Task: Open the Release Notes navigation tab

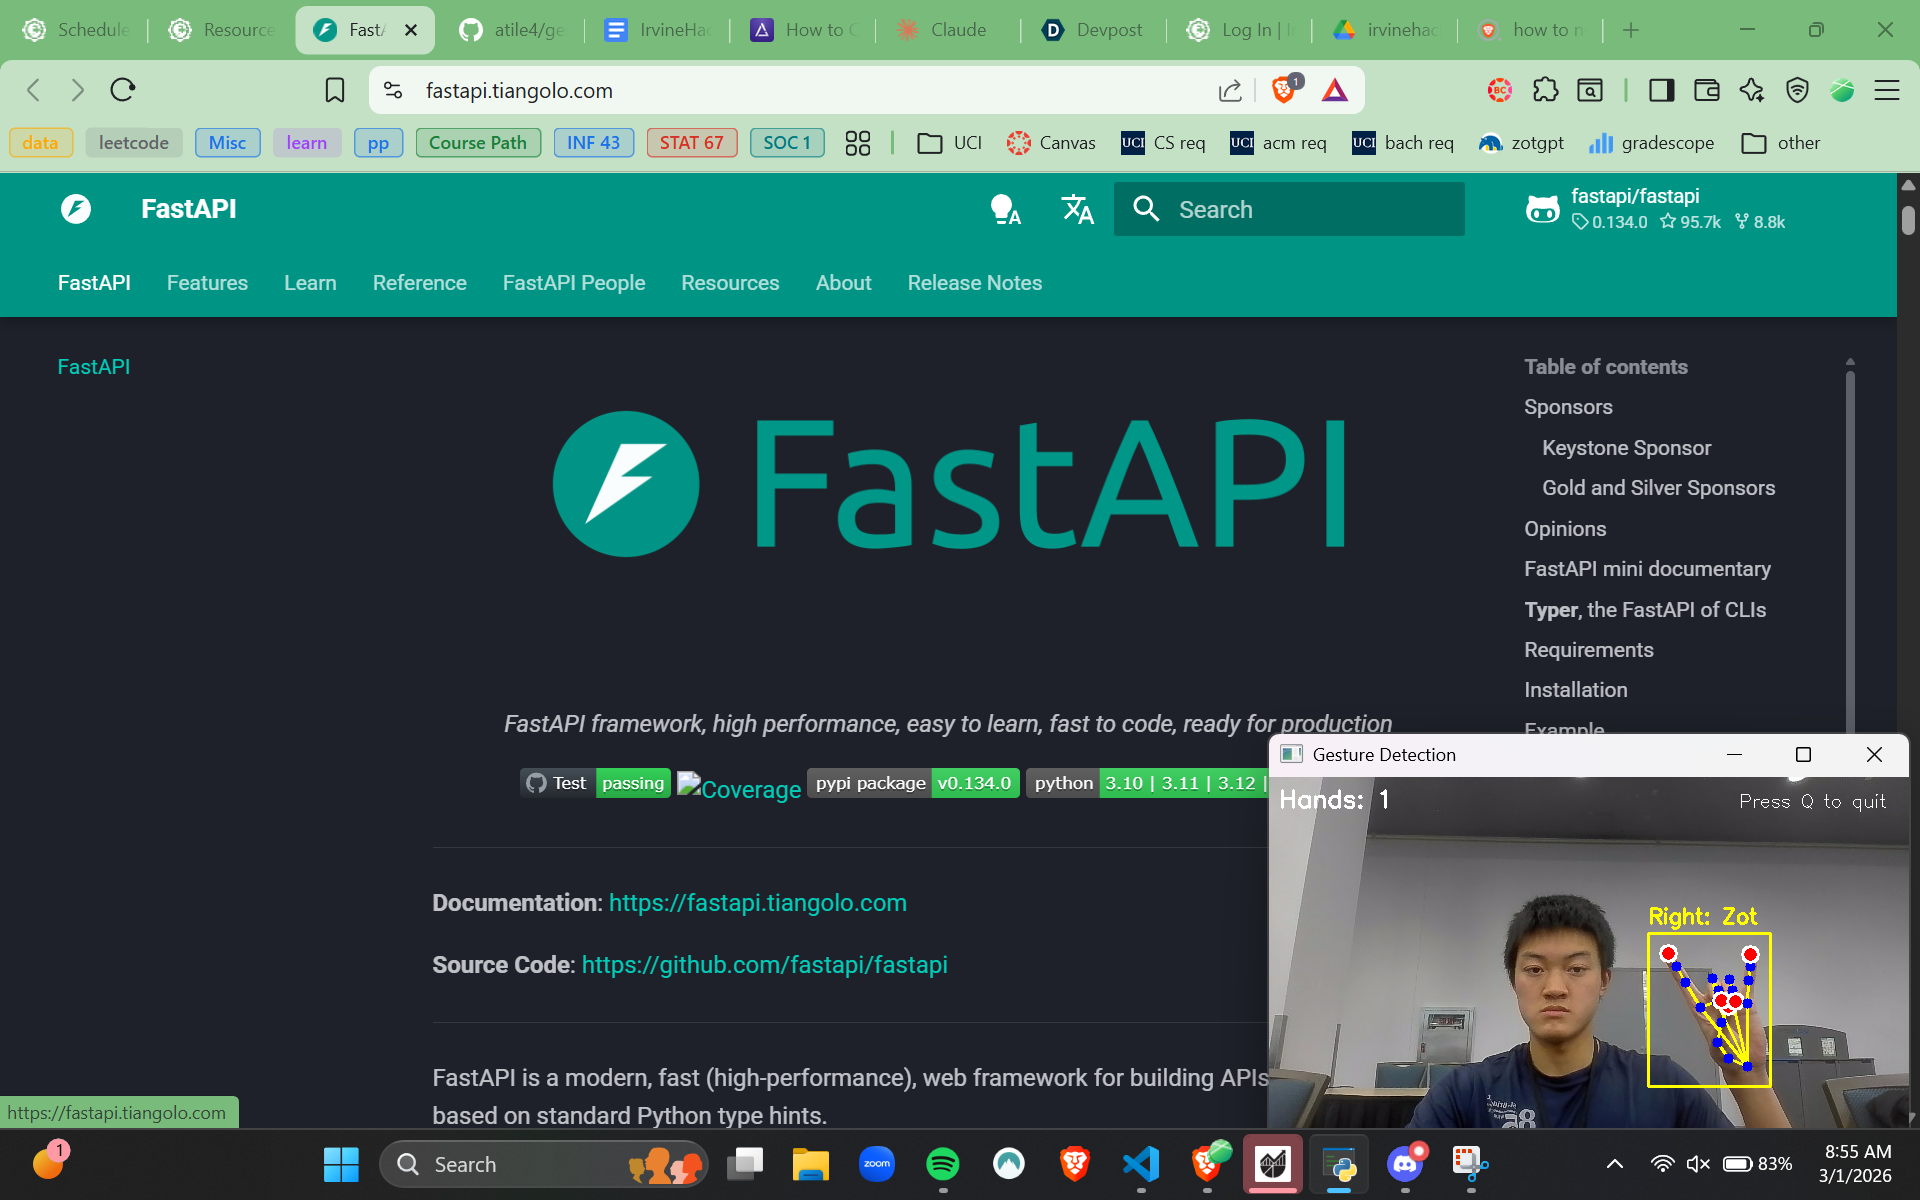Action: tap(974, 283)
